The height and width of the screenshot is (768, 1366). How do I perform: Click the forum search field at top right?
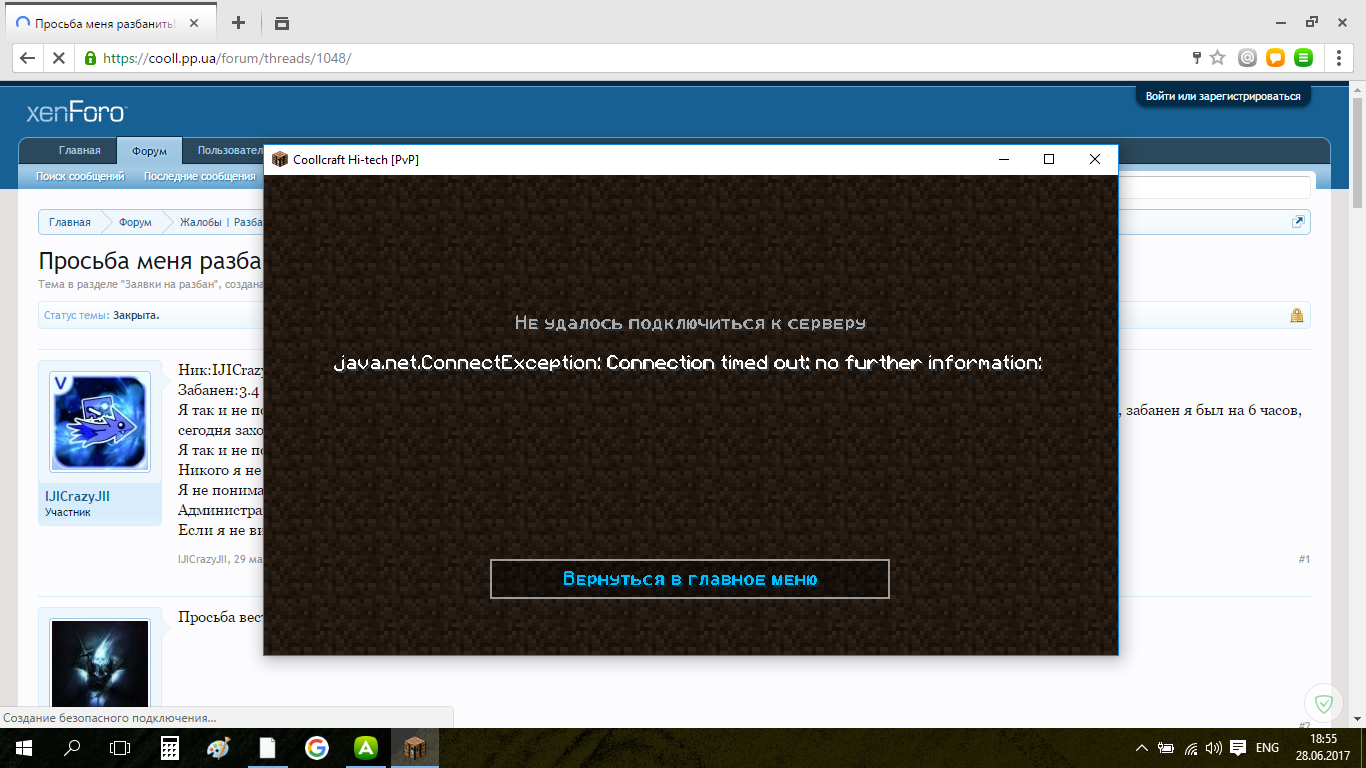tap(1214, 187)
